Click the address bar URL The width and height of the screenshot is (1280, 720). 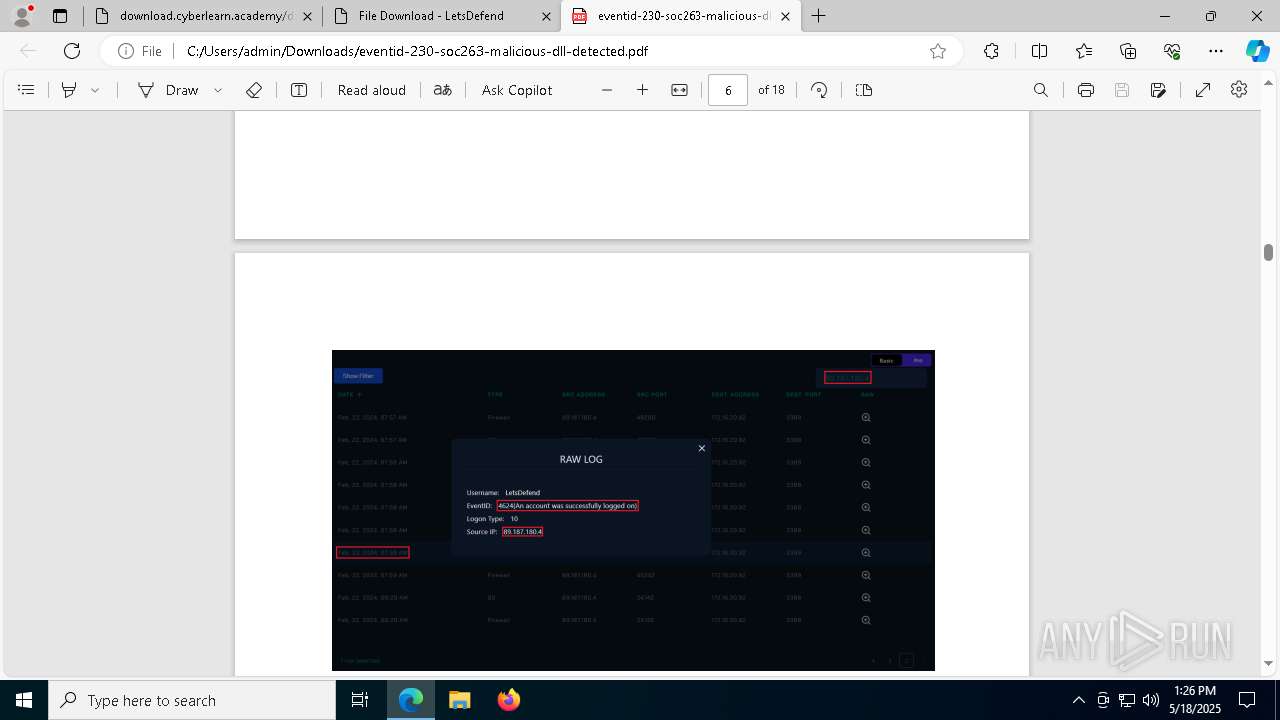coord(418,51)
